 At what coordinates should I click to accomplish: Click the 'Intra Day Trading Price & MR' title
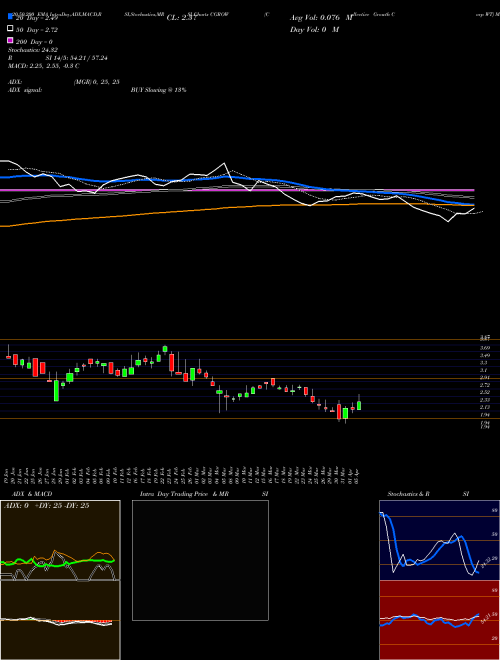tap(184, 494)
